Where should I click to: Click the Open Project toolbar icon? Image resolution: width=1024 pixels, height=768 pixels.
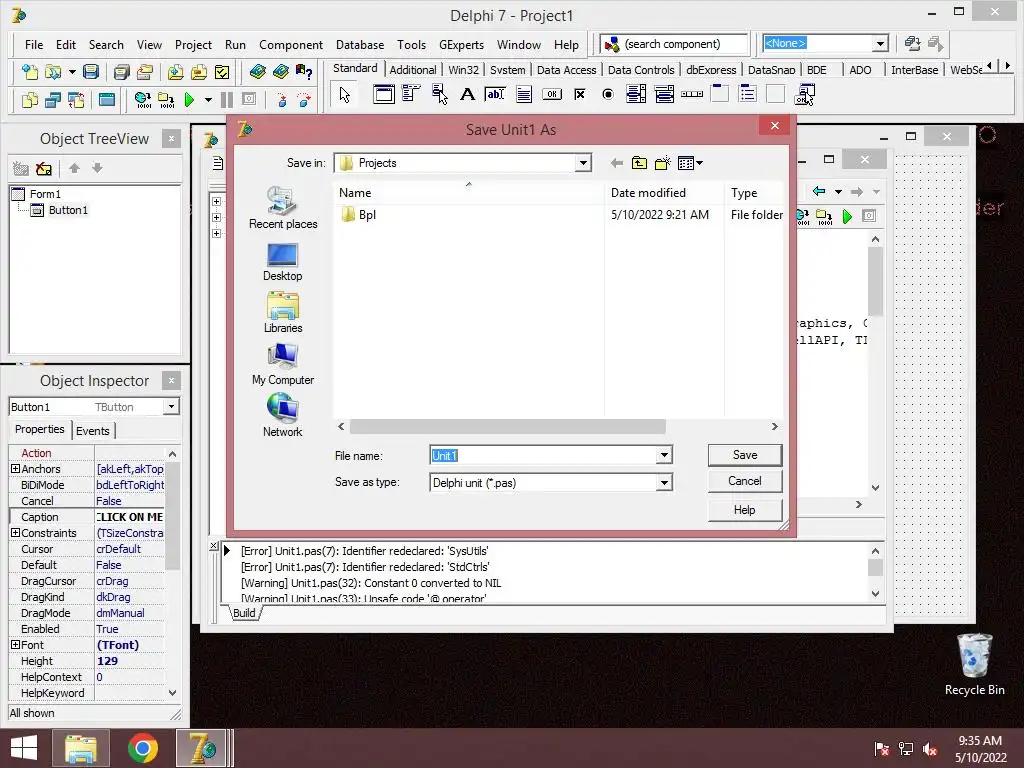(x=145, y=72)
